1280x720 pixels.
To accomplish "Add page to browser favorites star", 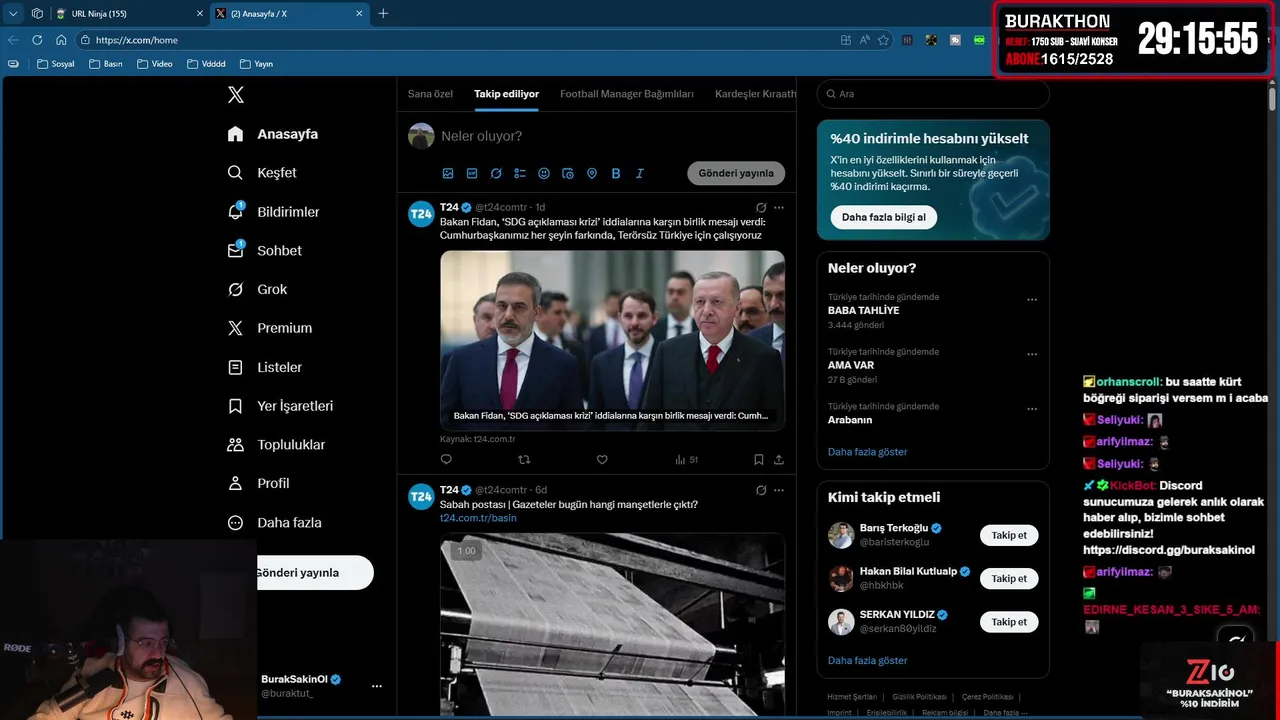I will (883, 40).
